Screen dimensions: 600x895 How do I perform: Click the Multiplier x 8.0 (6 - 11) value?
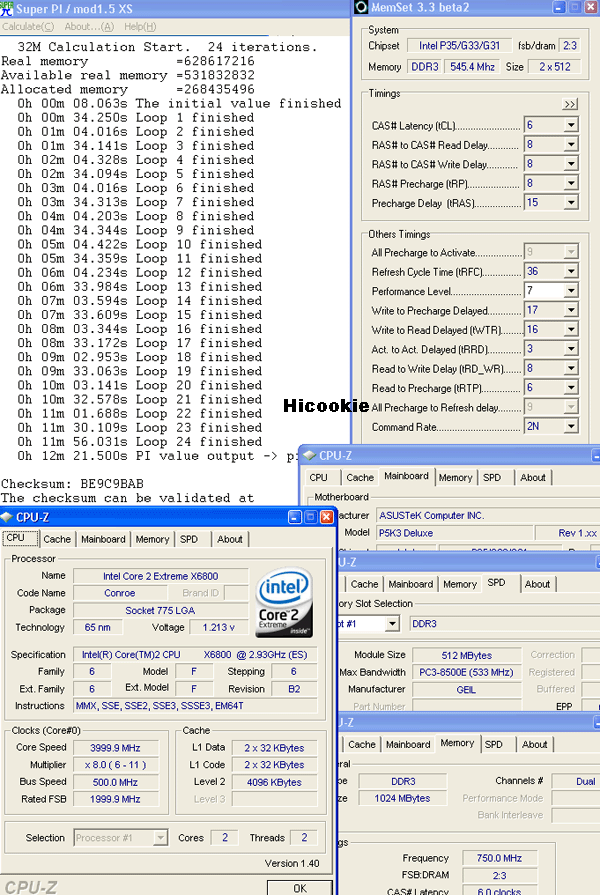coord(115,765)
